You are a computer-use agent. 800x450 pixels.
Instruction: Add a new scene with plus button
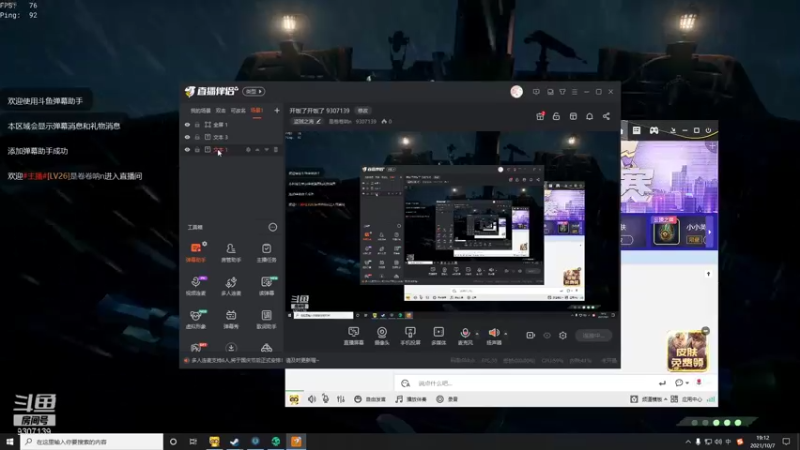click(277, 110)
